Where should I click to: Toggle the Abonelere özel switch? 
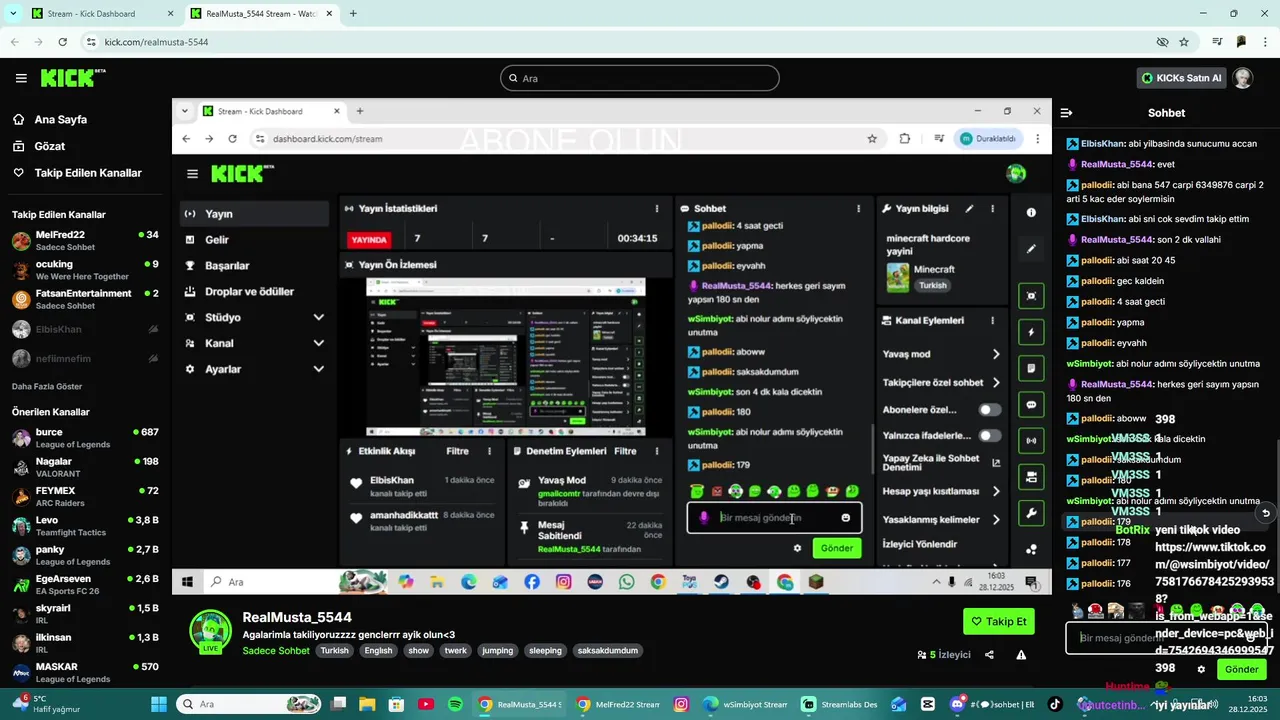point(989,410)
